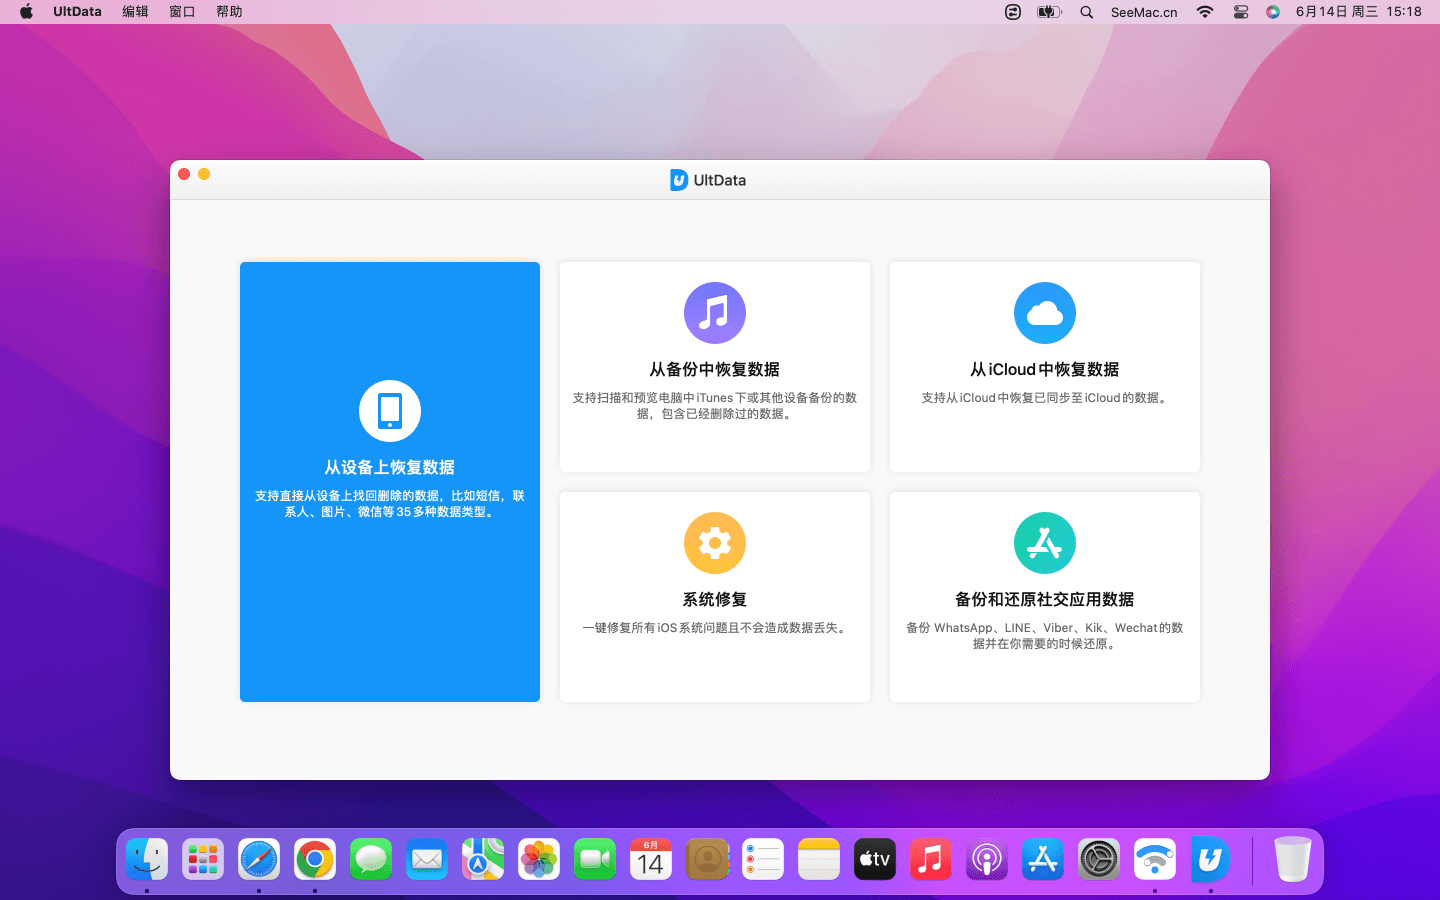Click the Siri icon in menu bar
This screenshot has height=900, width=1440.
click(x=1273, y=12)
